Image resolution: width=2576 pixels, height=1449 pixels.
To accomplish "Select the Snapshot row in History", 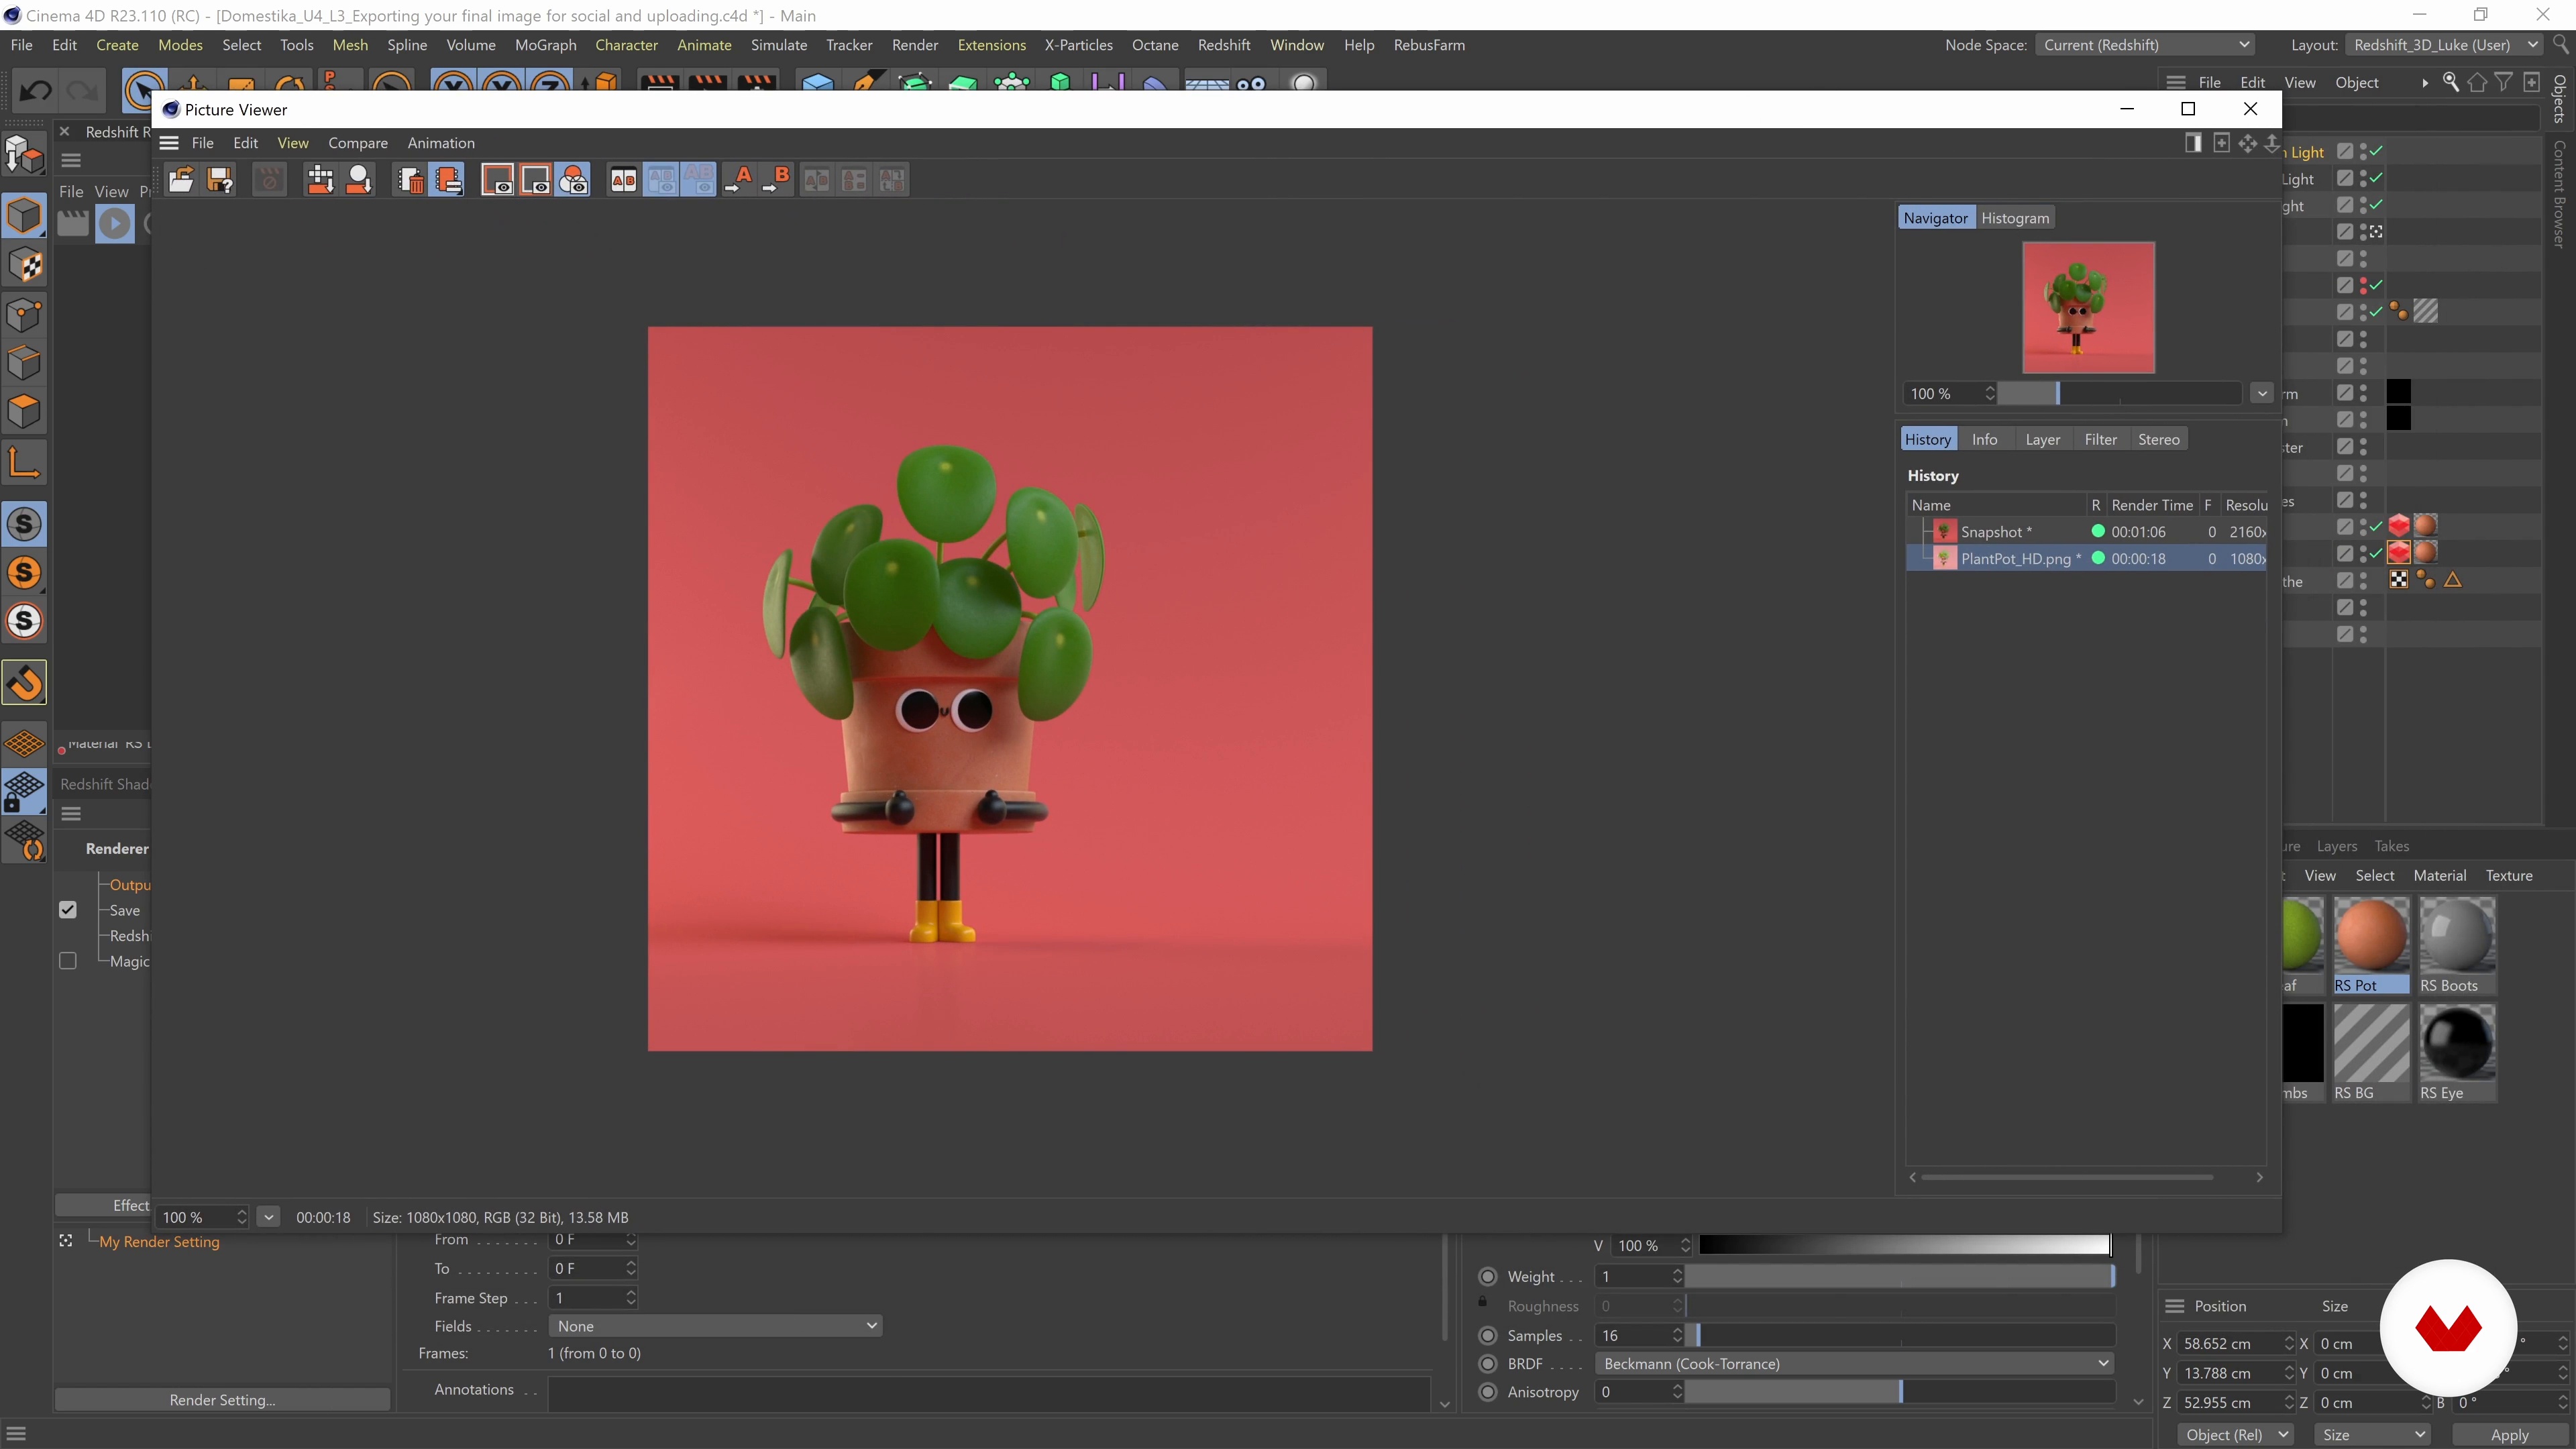I will coord(2086,532).
